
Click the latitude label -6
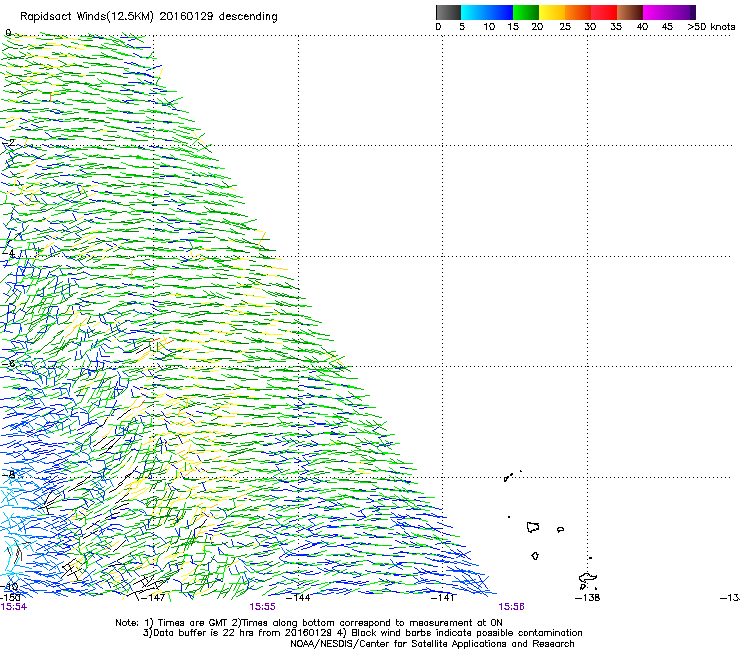click(x=8, y=364)
